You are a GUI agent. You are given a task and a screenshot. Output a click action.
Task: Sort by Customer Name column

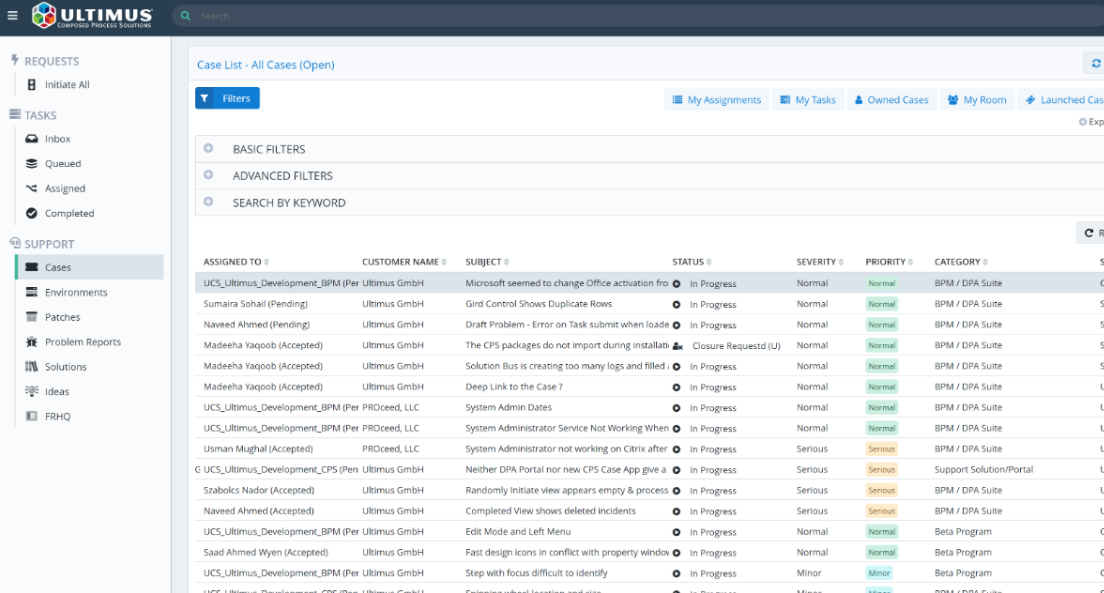(x=404, y=262)
